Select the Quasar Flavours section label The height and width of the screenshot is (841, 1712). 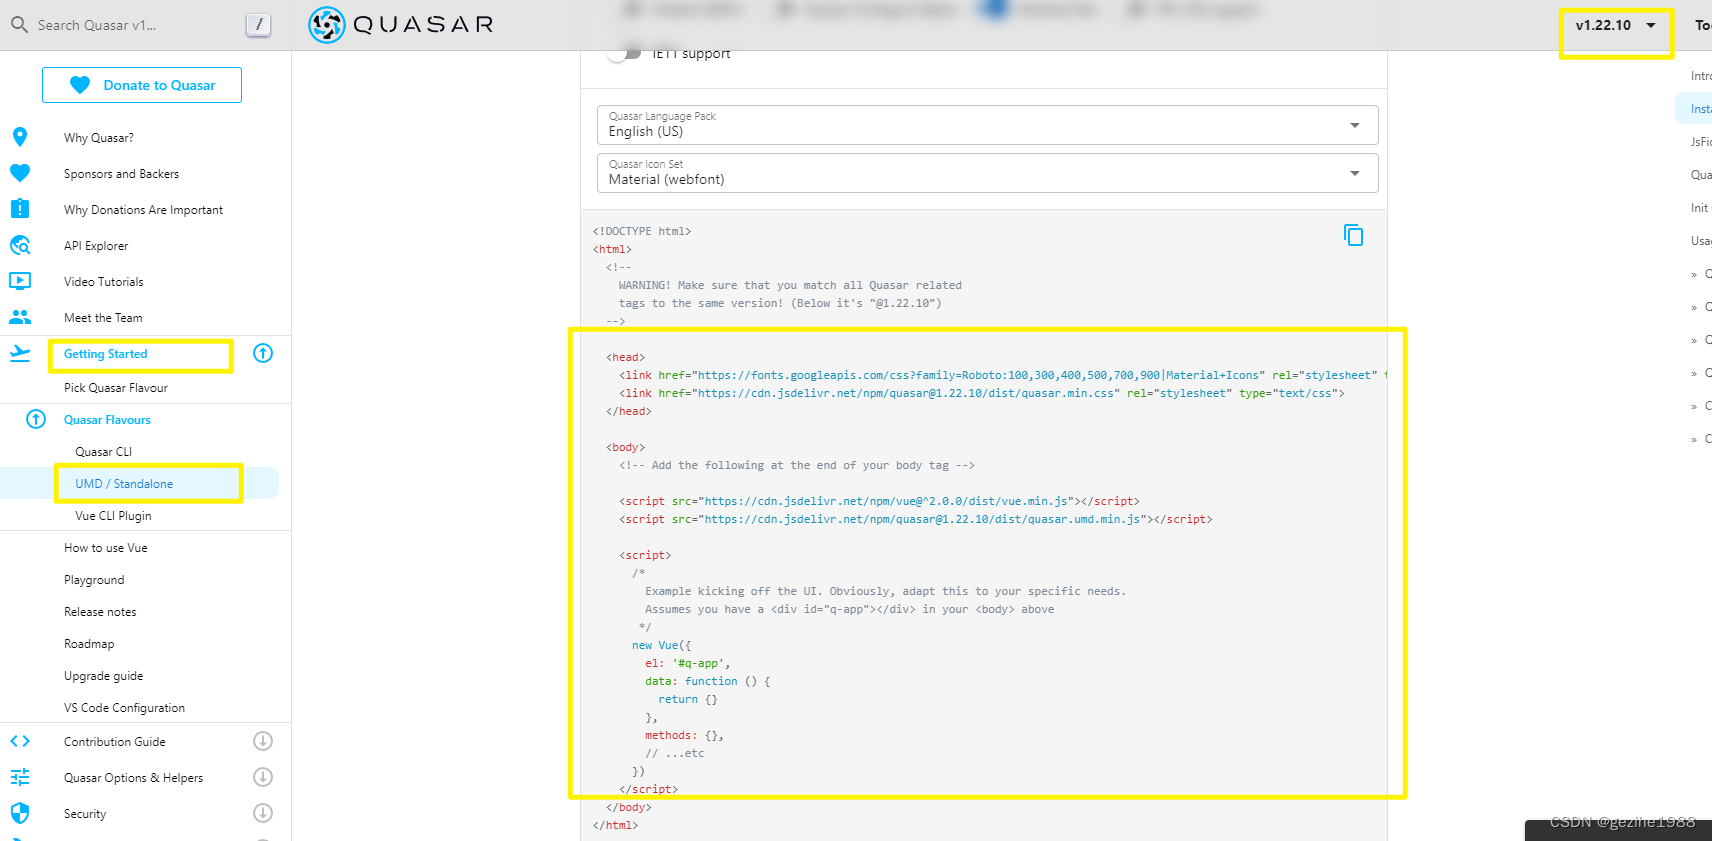107,420
